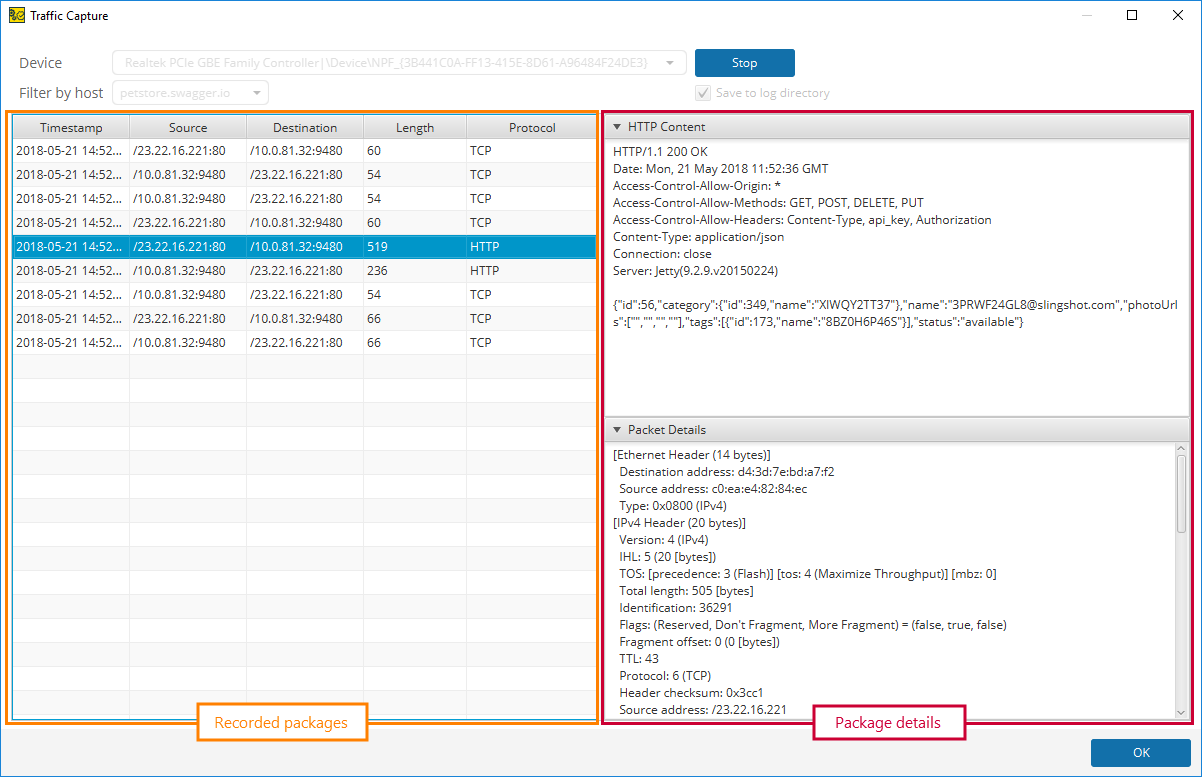Viewport: 1202px width, 777px height.
Task: Sort packets by the Length column
Action: pyautogui.click(x=414, y=127)
